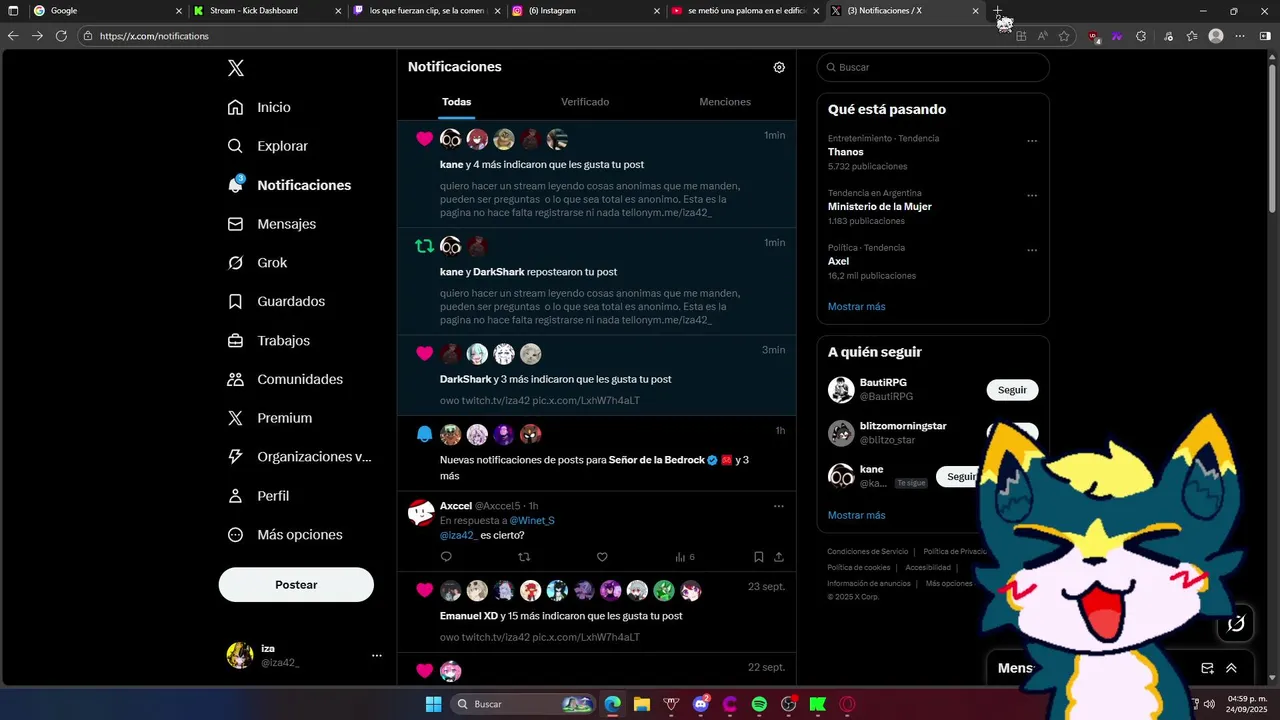Open Grok floating button

pos(1236,624)
